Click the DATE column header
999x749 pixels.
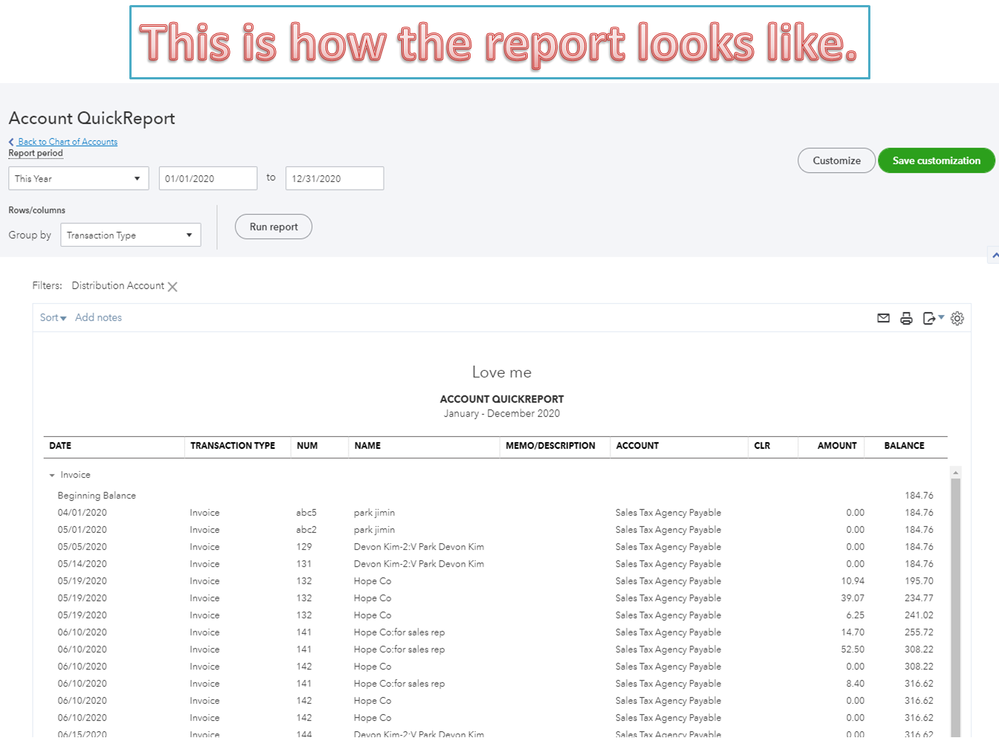[61, 446]
